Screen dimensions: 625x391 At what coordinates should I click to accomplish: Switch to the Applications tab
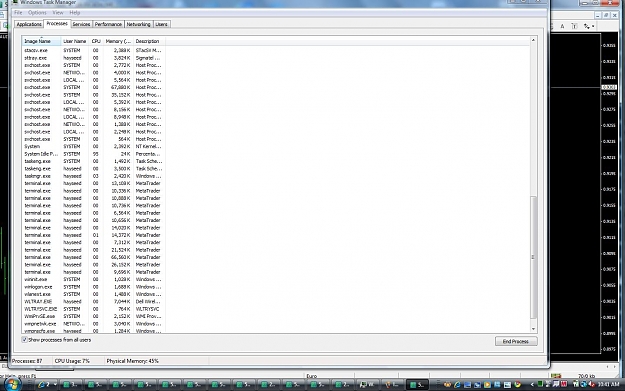tap(29, 24)
